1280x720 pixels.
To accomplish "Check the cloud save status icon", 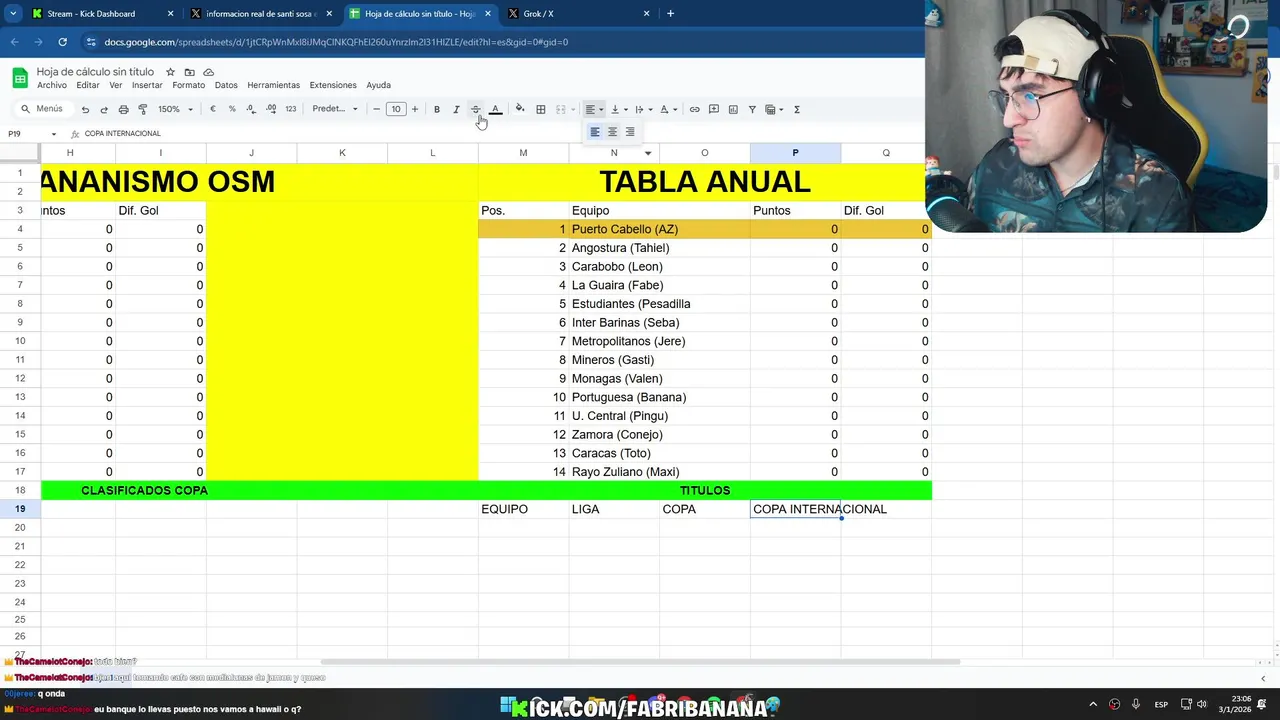I will 208,72.
